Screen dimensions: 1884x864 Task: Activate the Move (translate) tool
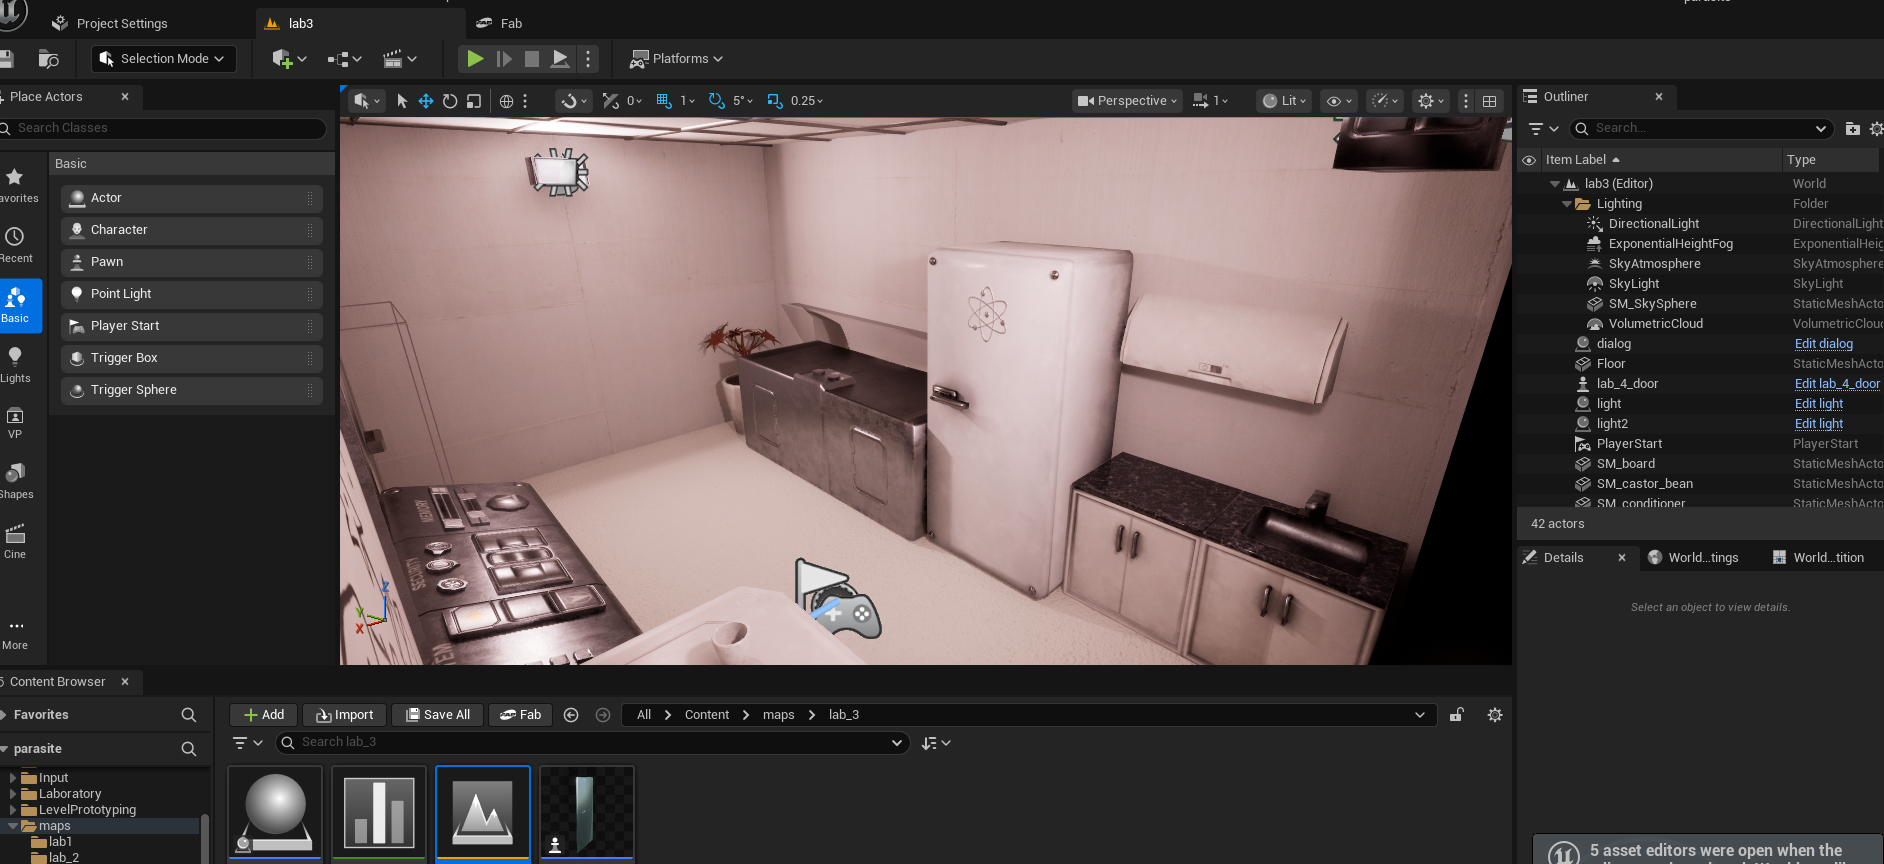[426, 101]
